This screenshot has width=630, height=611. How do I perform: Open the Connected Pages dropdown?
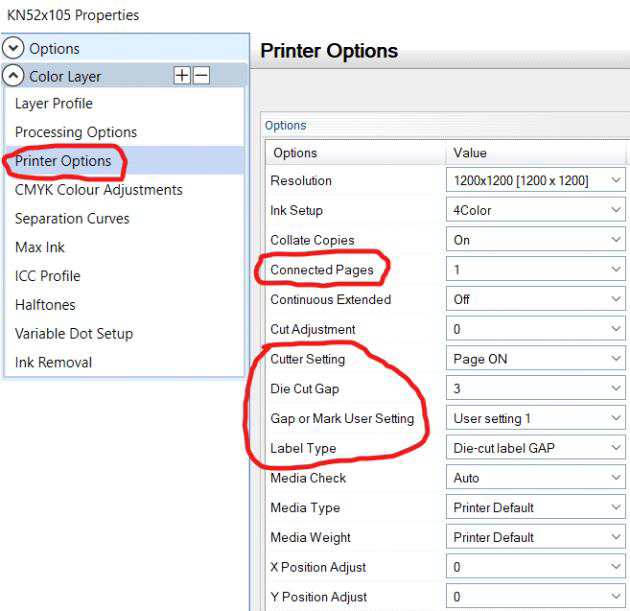point(536,269)
